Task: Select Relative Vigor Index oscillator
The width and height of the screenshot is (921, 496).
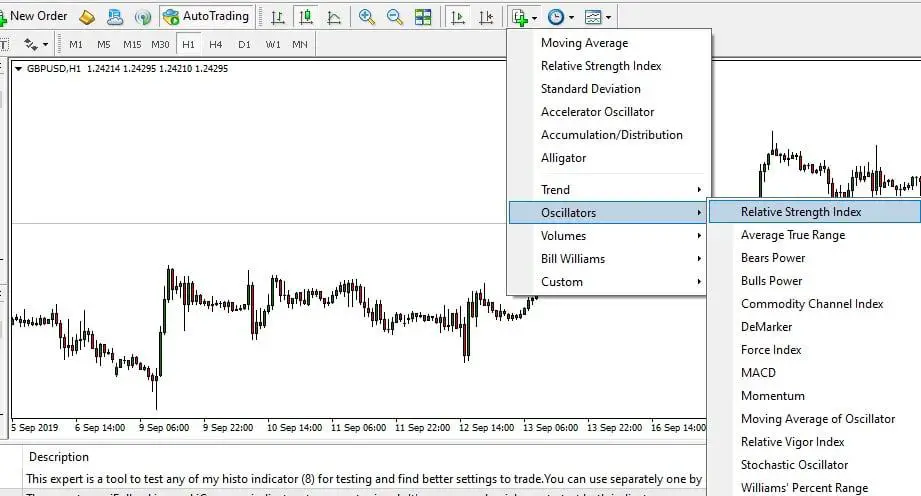Action: (x=815, y=441)
